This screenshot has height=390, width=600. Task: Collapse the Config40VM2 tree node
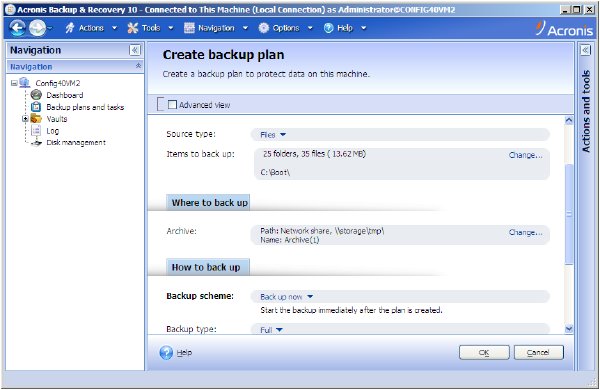pyautogui.click(x=14, y=83)
